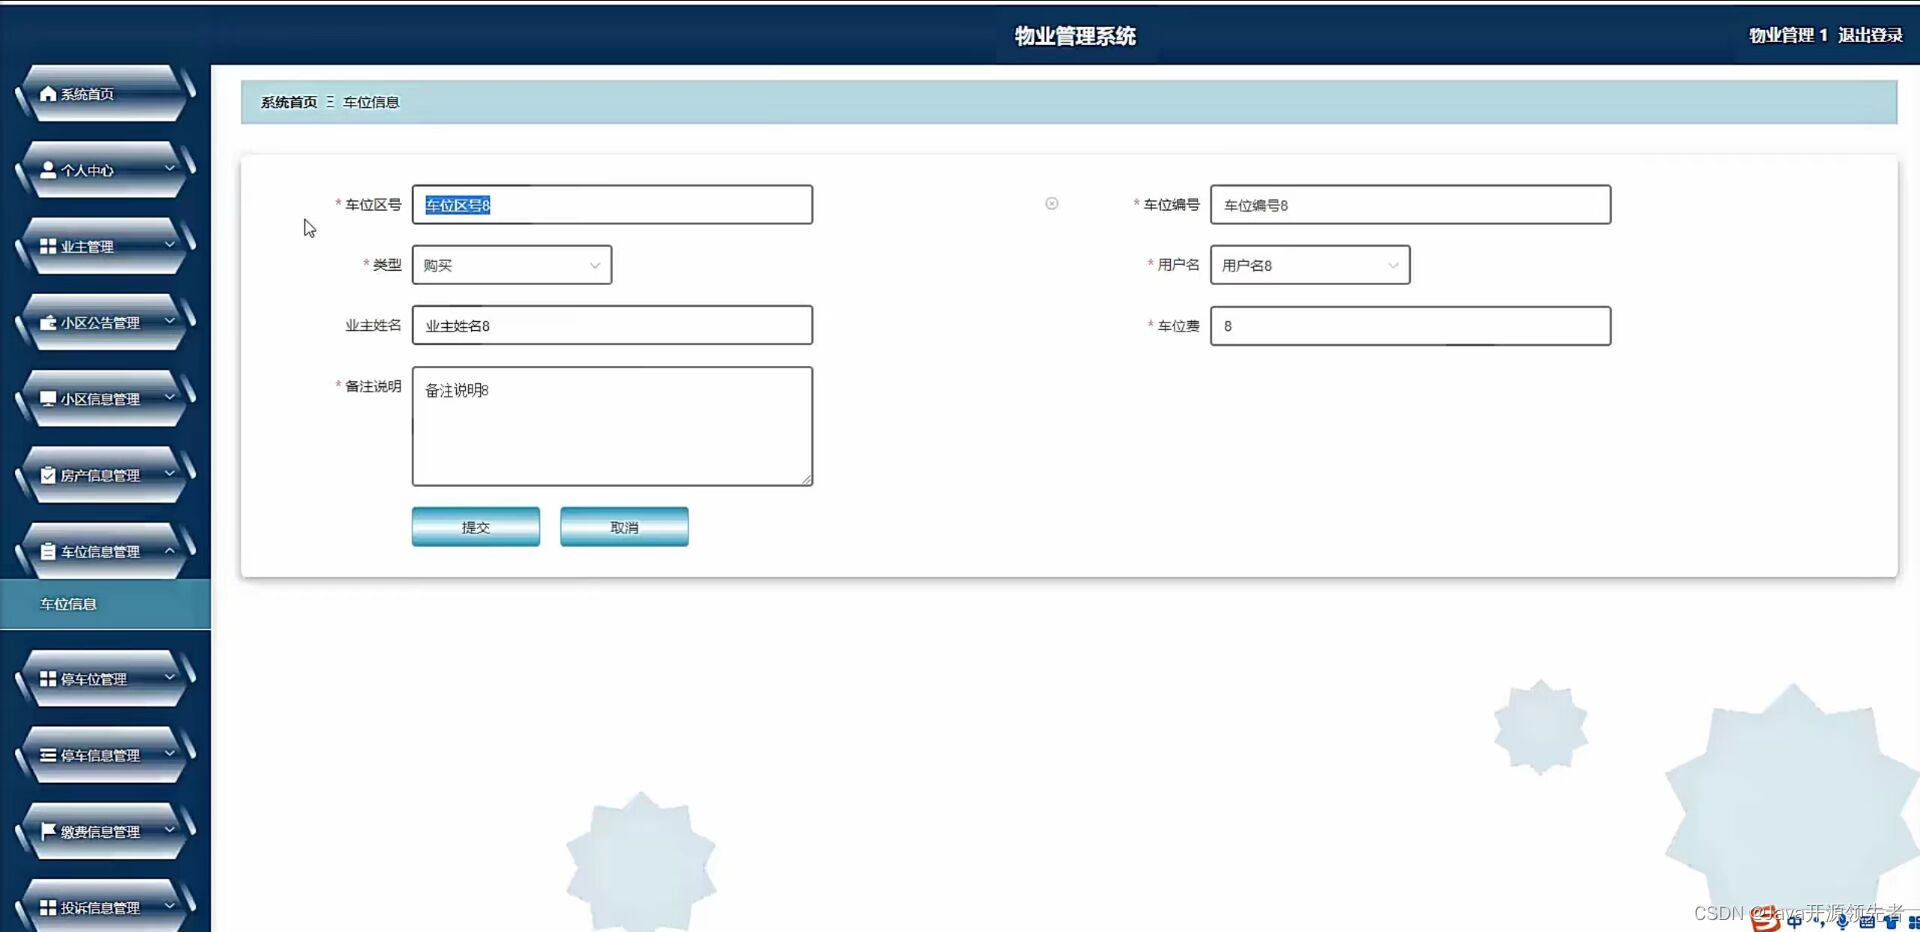Click the 物业管理 1 user name
This screenshot has height=932, width=1920.
click(1788, 35)
